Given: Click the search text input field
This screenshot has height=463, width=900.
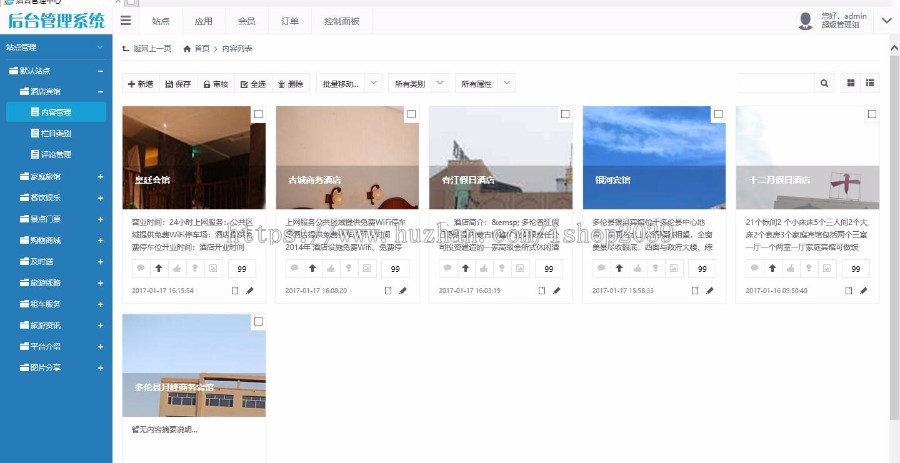Looking at the screenshot, I should 777,83.
